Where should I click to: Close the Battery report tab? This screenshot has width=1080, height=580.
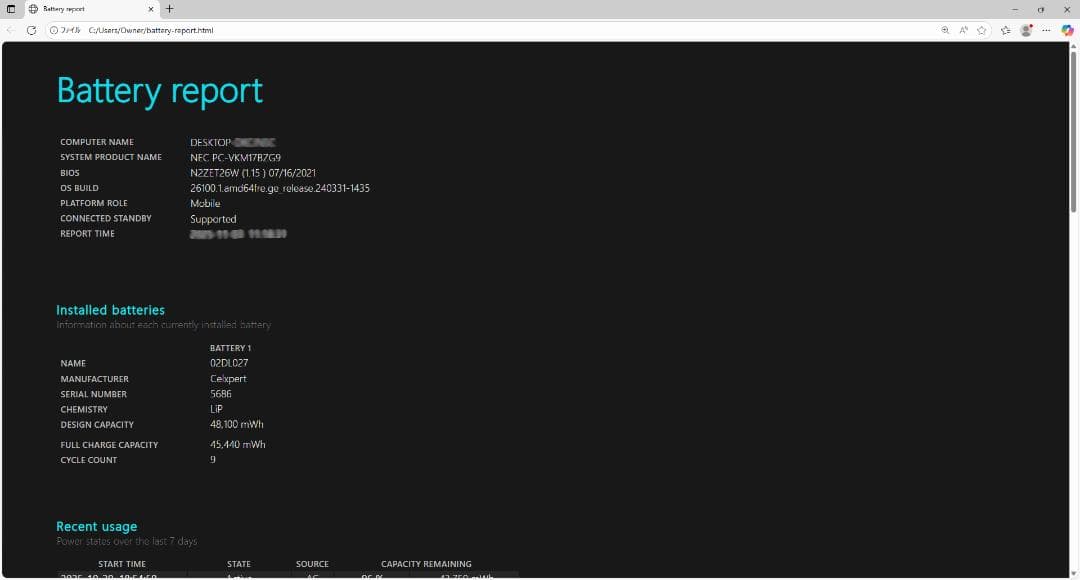[x=151, y=9]
